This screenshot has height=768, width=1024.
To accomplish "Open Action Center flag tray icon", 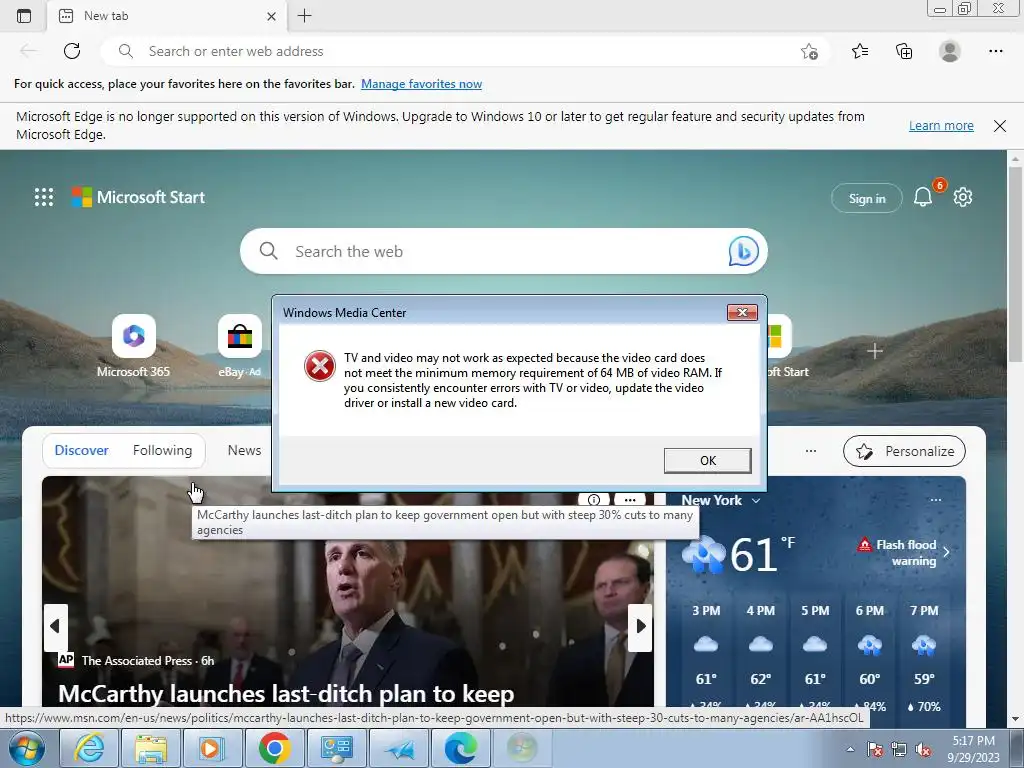I will point(874,750).
